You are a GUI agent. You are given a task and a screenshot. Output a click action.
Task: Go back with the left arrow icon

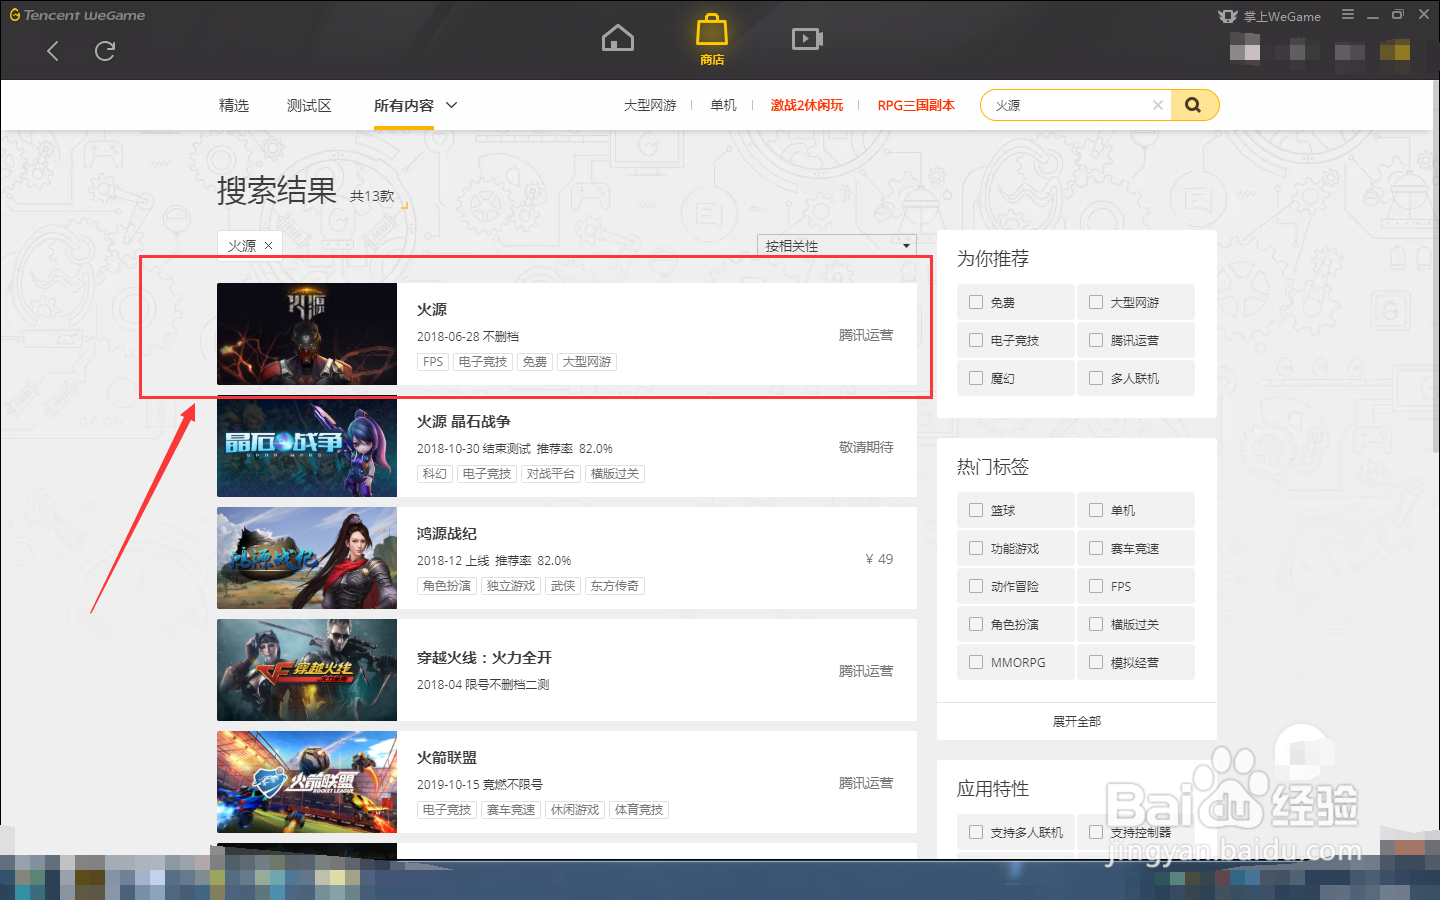coord(53,51)
